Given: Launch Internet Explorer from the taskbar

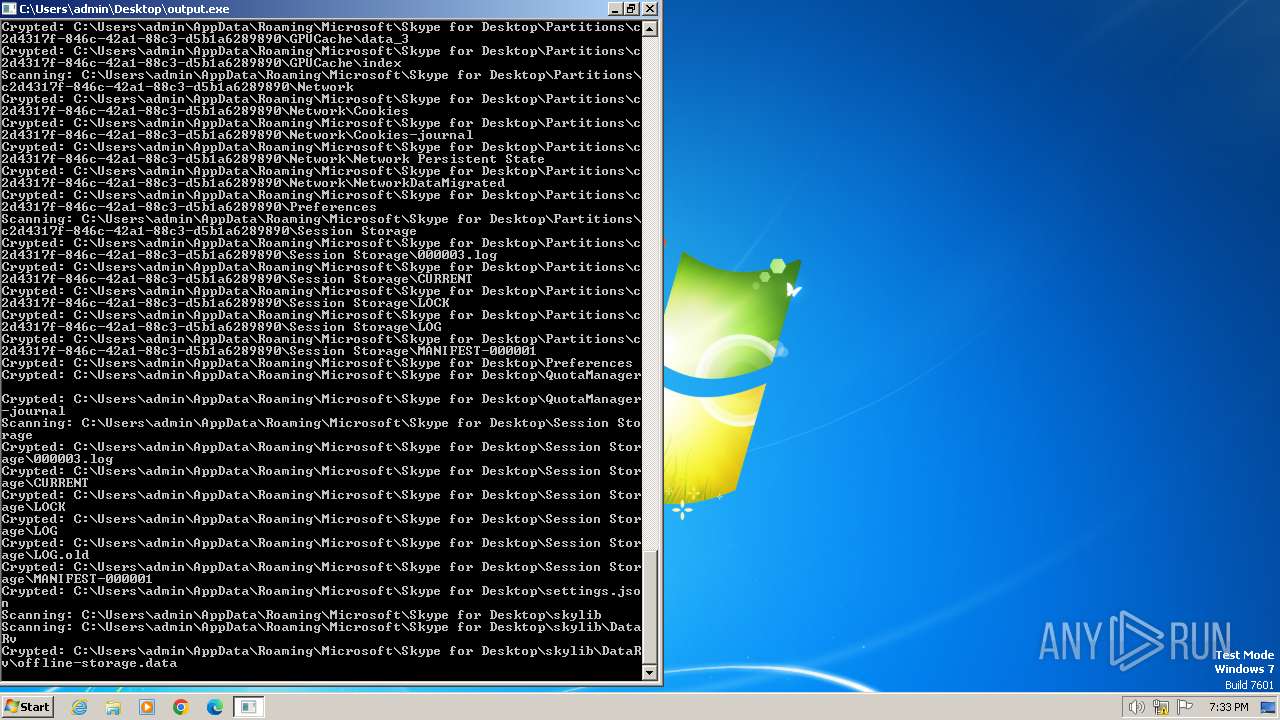Looking at the screenshot, I should pos(80,707).
